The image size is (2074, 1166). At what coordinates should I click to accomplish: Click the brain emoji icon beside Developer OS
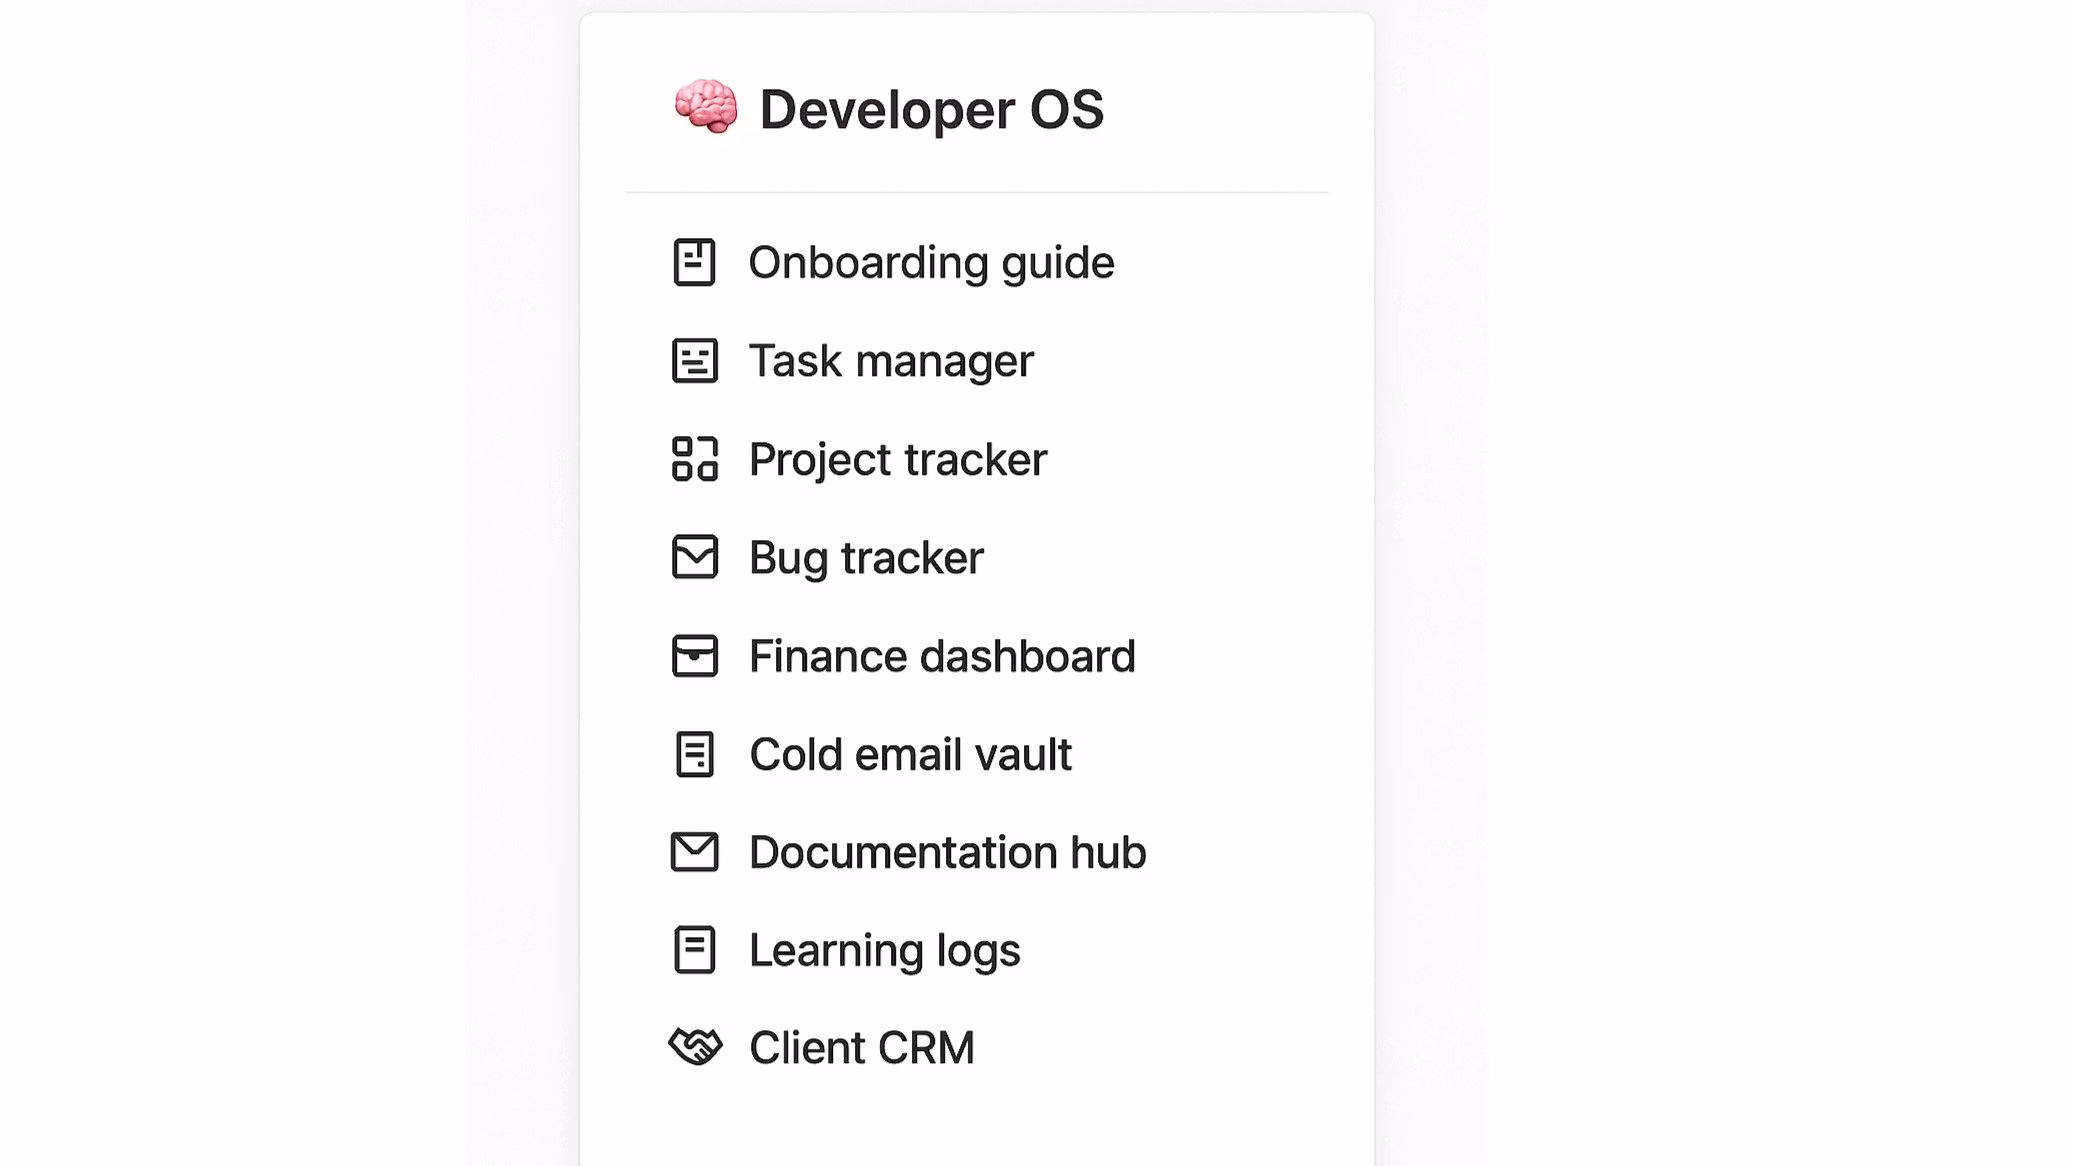706,107
